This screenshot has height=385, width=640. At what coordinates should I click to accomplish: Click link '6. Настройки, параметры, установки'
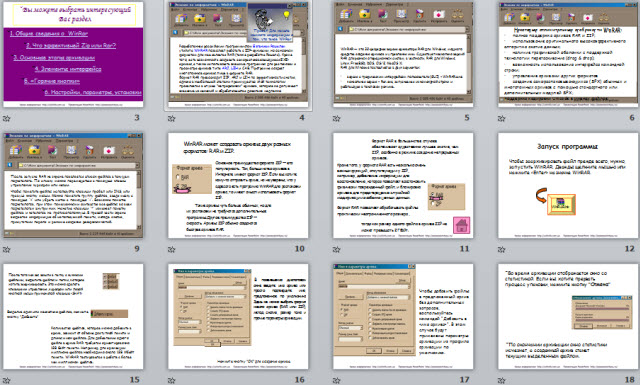click(x=93, y=92)
